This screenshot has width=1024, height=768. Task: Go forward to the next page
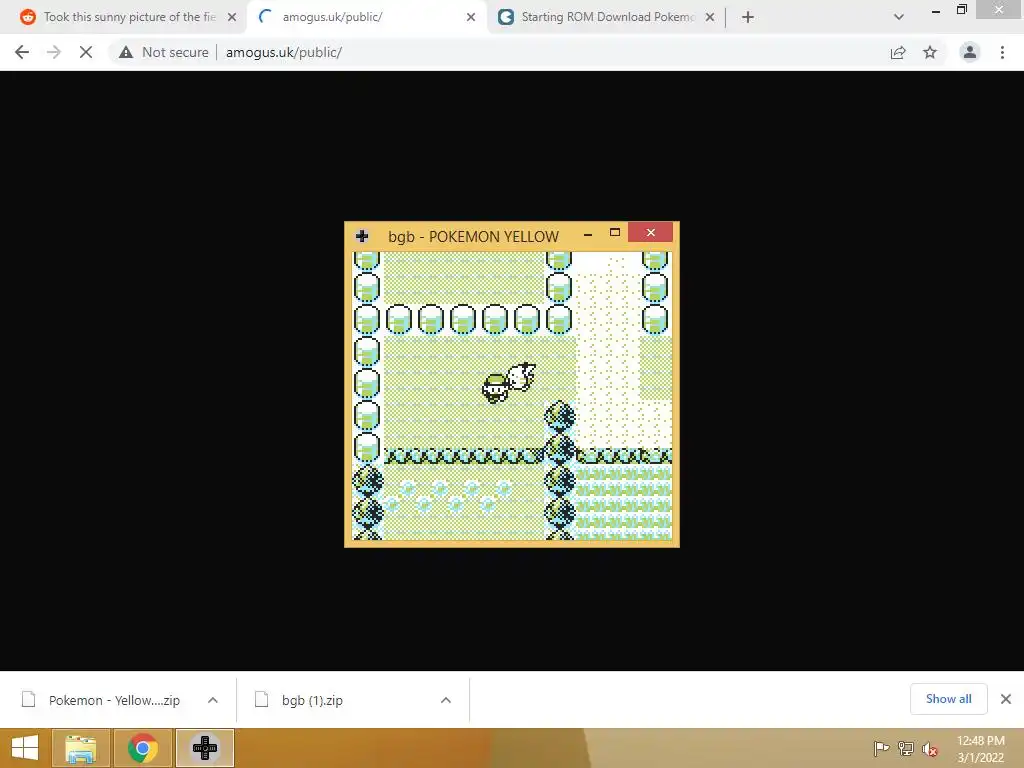(54, 52)
